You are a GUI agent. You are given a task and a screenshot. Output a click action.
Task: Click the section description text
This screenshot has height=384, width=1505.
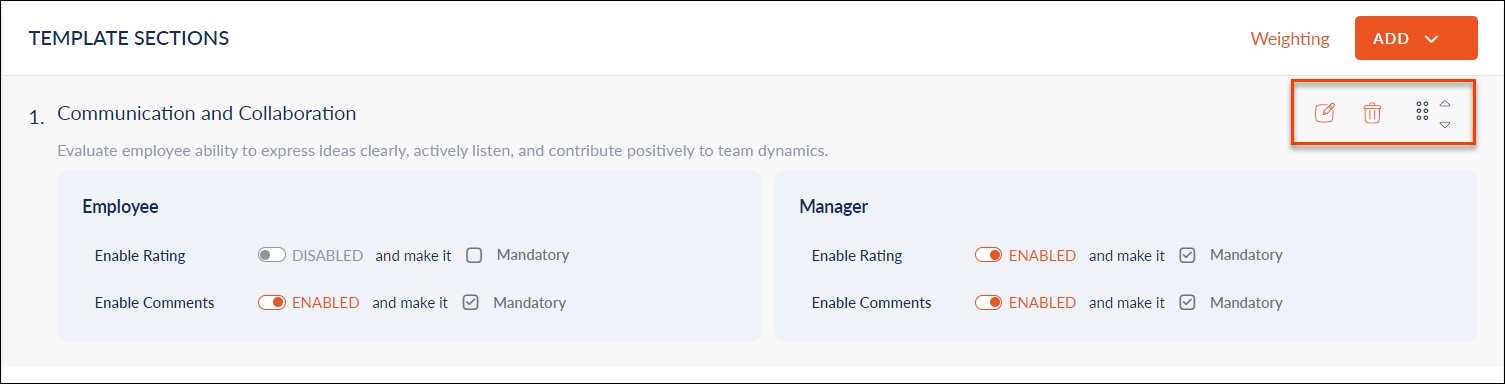(443, 152)
